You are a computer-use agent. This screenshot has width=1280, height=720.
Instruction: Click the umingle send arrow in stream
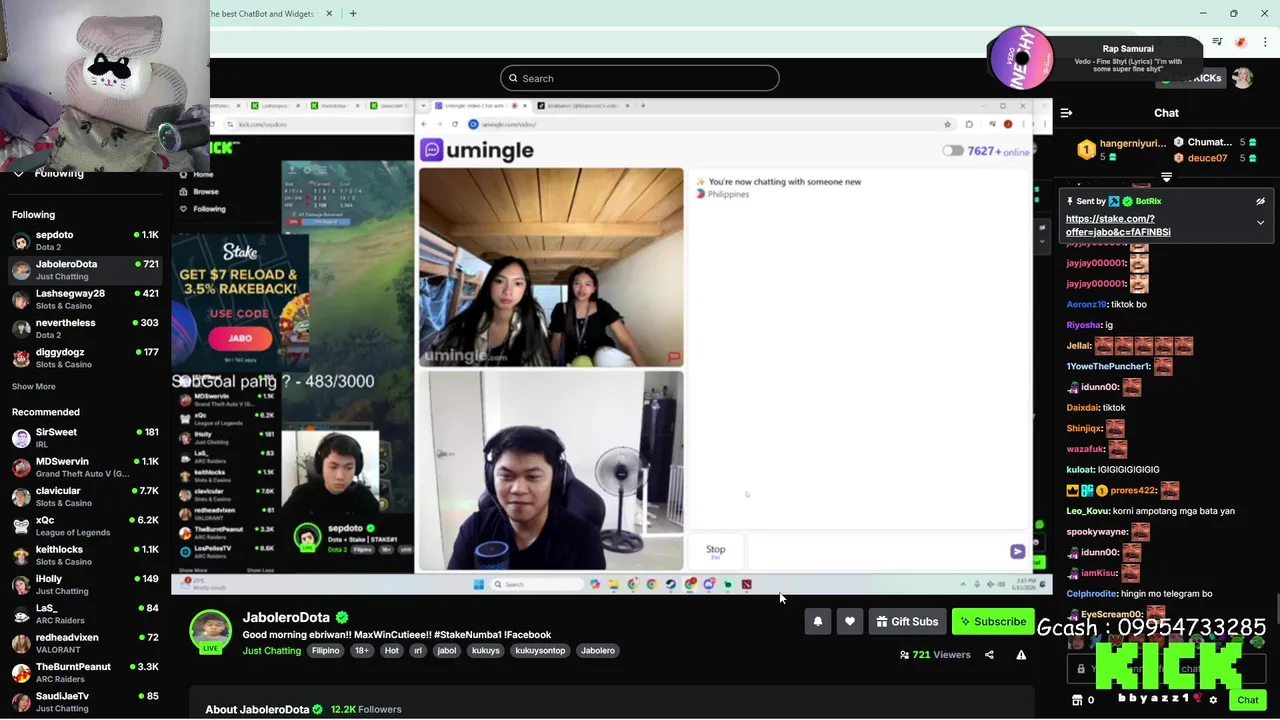coord(1017,551)
